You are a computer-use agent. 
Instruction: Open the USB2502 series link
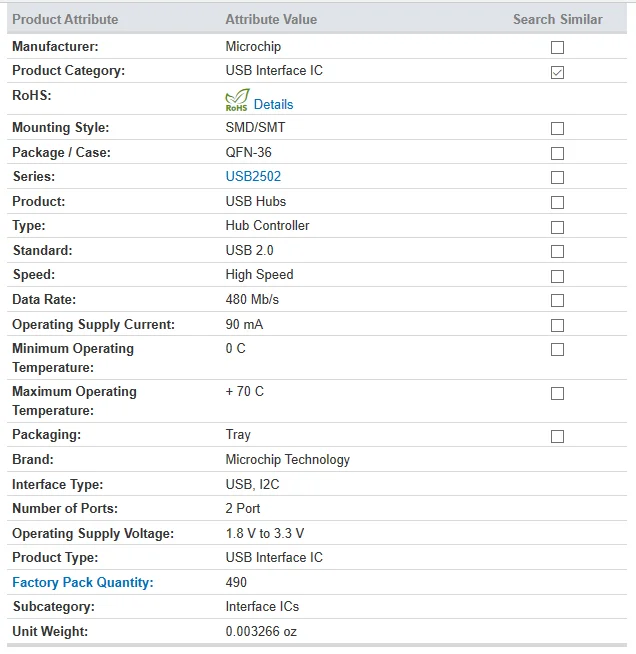[253, 176]
